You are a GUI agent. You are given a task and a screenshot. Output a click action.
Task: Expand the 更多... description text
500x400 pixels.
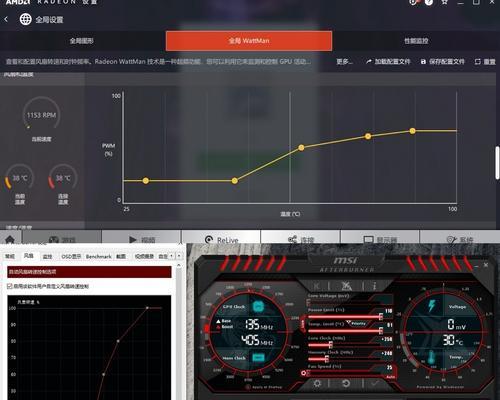[344, 61]
